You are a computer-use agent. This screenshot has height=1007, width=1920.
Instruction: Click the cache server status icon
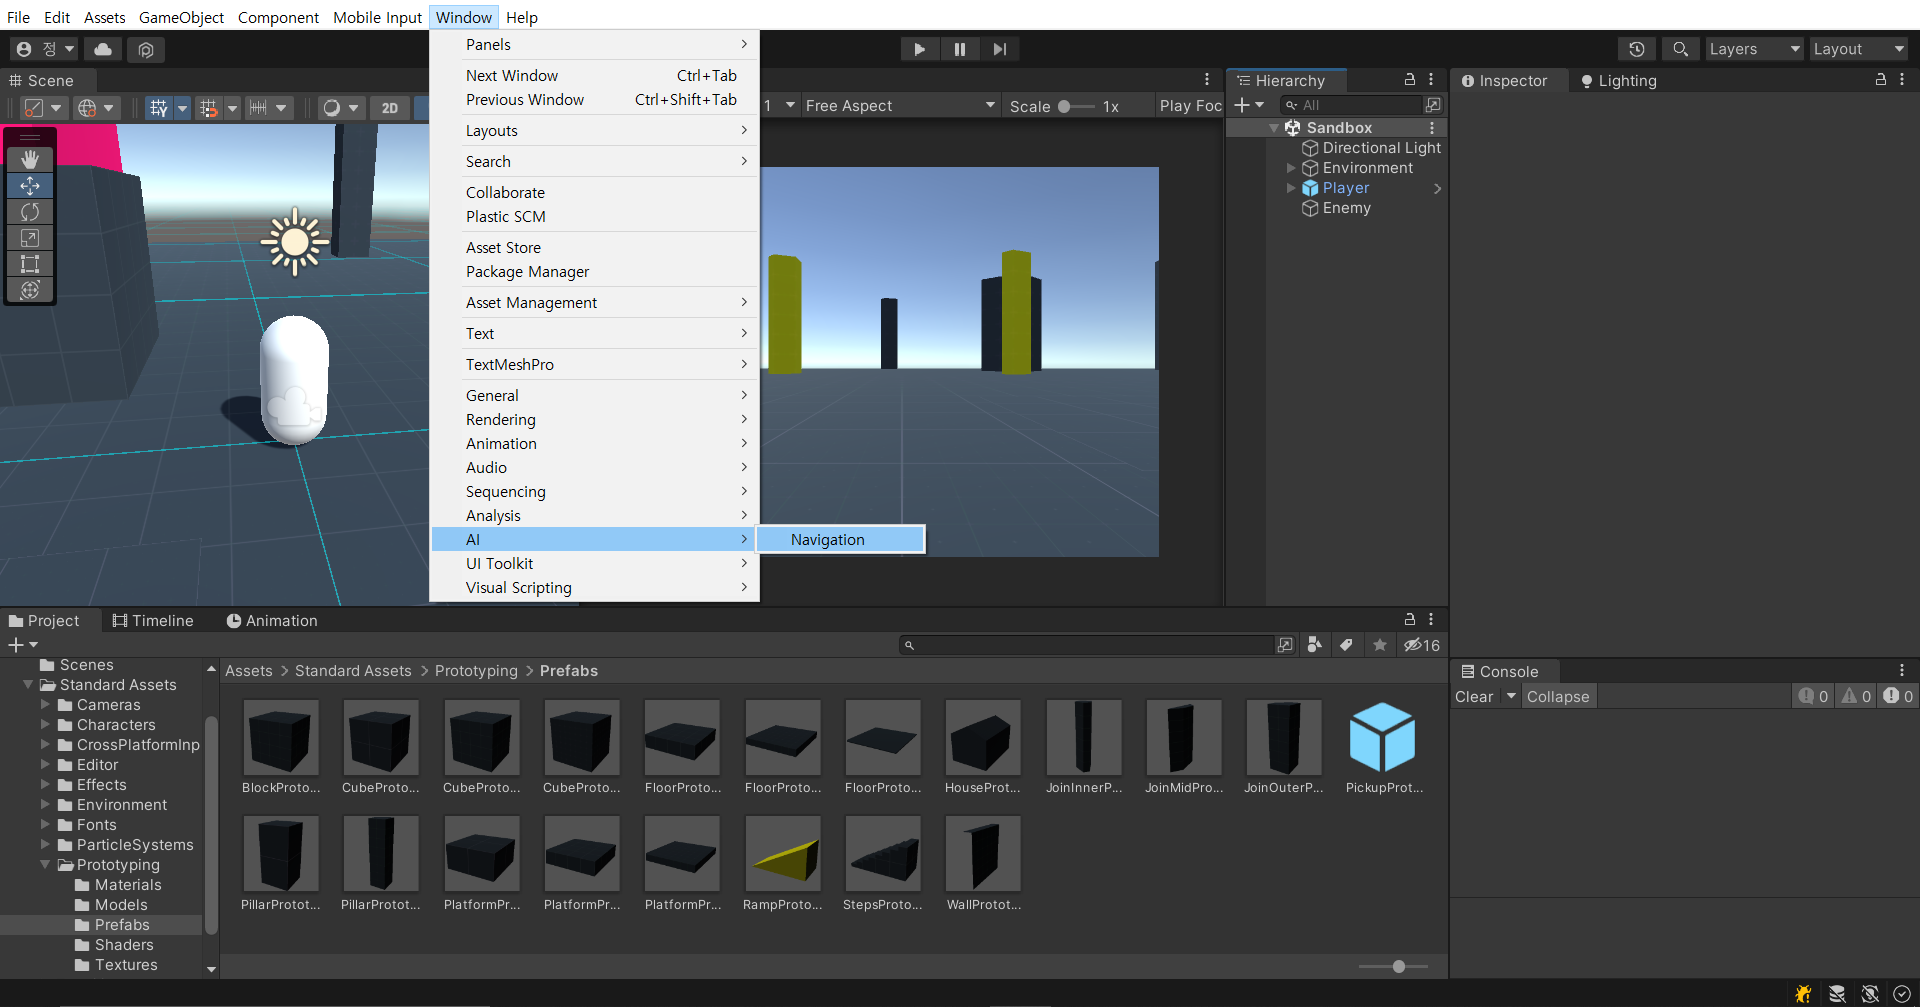click(1837, 994)
